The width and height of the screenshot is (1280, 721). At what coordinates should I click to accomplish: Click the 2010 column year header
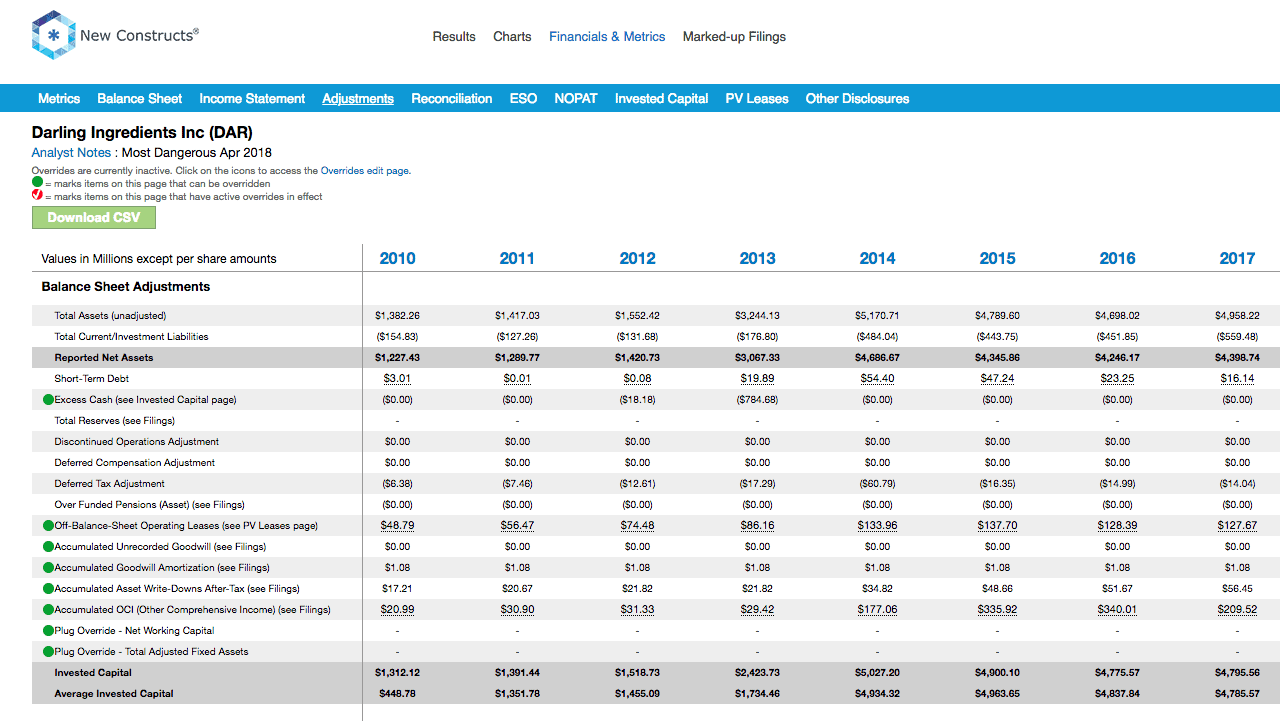click(x=397, y=258)
